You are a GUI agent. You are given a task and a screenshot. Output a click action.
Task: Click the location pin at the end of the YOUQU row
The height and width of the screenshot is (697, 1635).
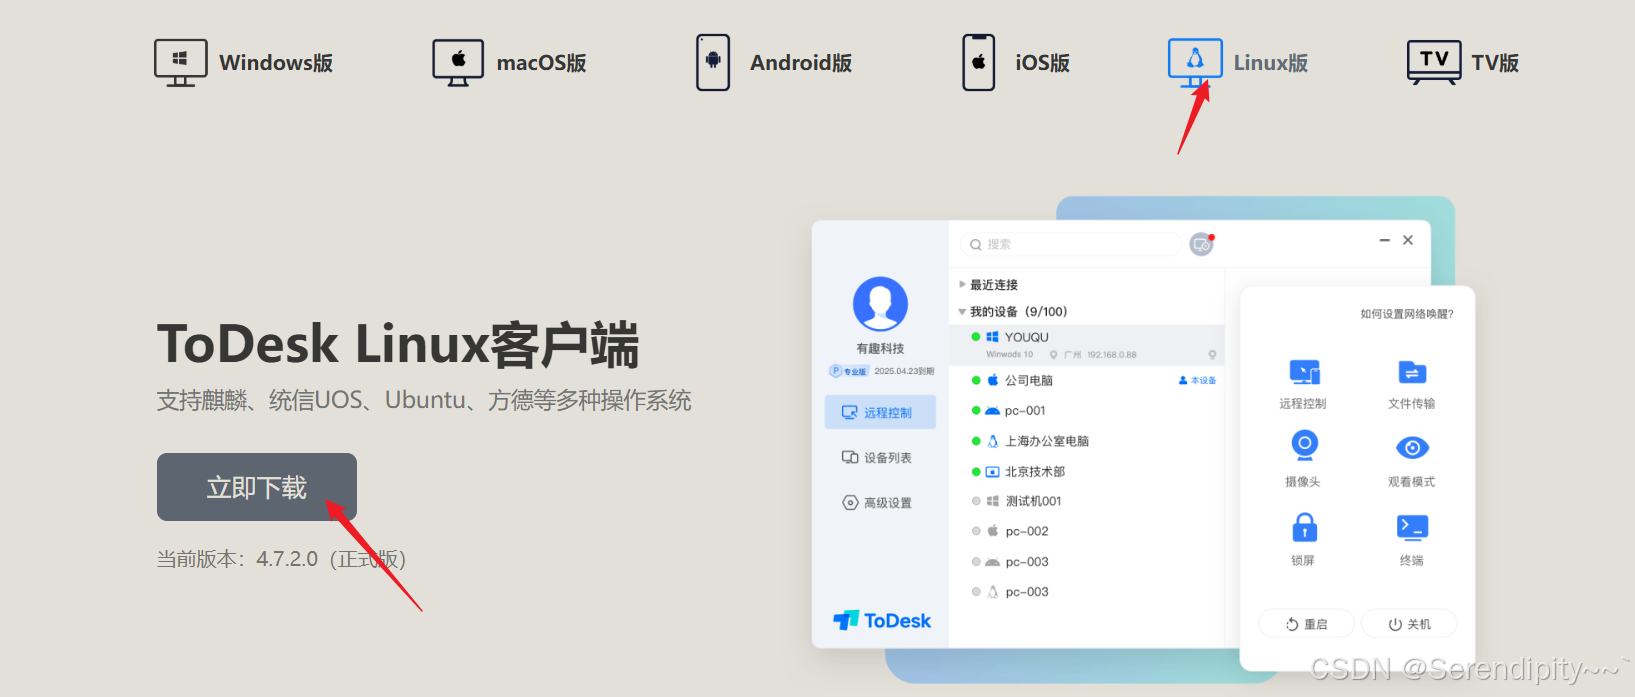[x=1212, y=355]
